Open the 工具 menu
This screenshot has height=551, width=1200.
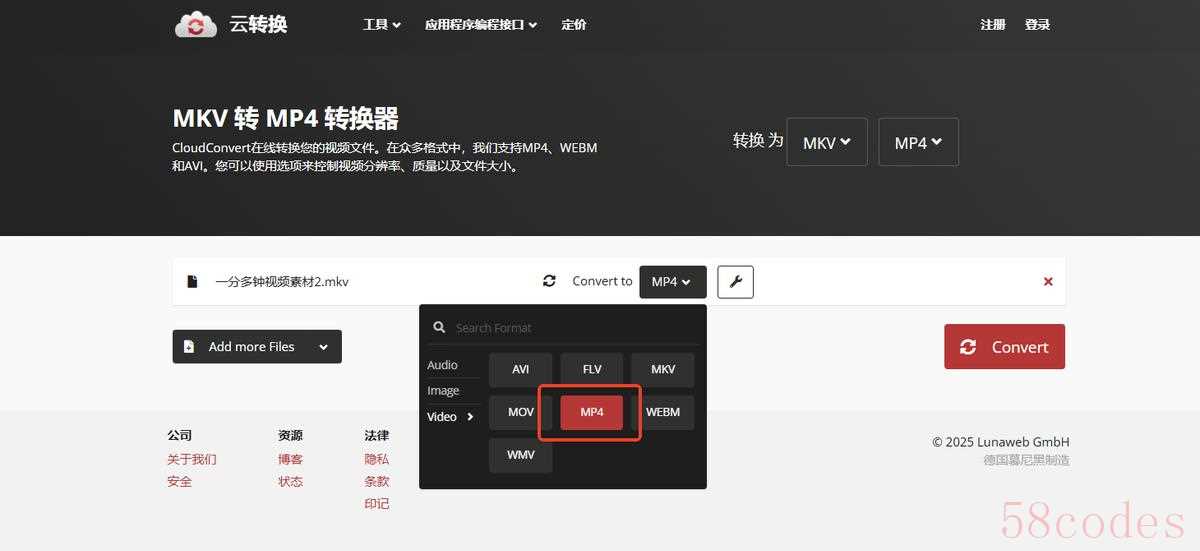(x=381, y=25)
